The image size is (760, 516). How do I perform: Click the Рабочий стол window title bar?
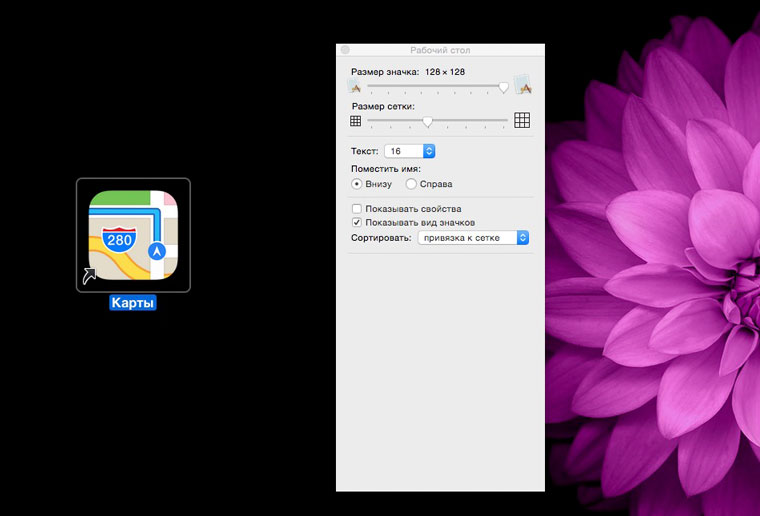[x=440, y=50]
